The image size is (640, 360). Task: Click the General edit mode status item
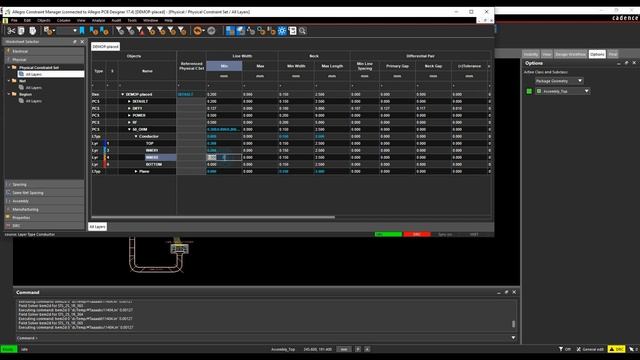coord(590,349)
